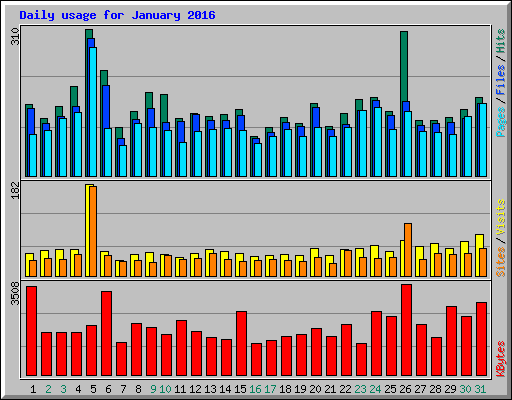Click day label 3 on x-axis

(x=63, y=389)
